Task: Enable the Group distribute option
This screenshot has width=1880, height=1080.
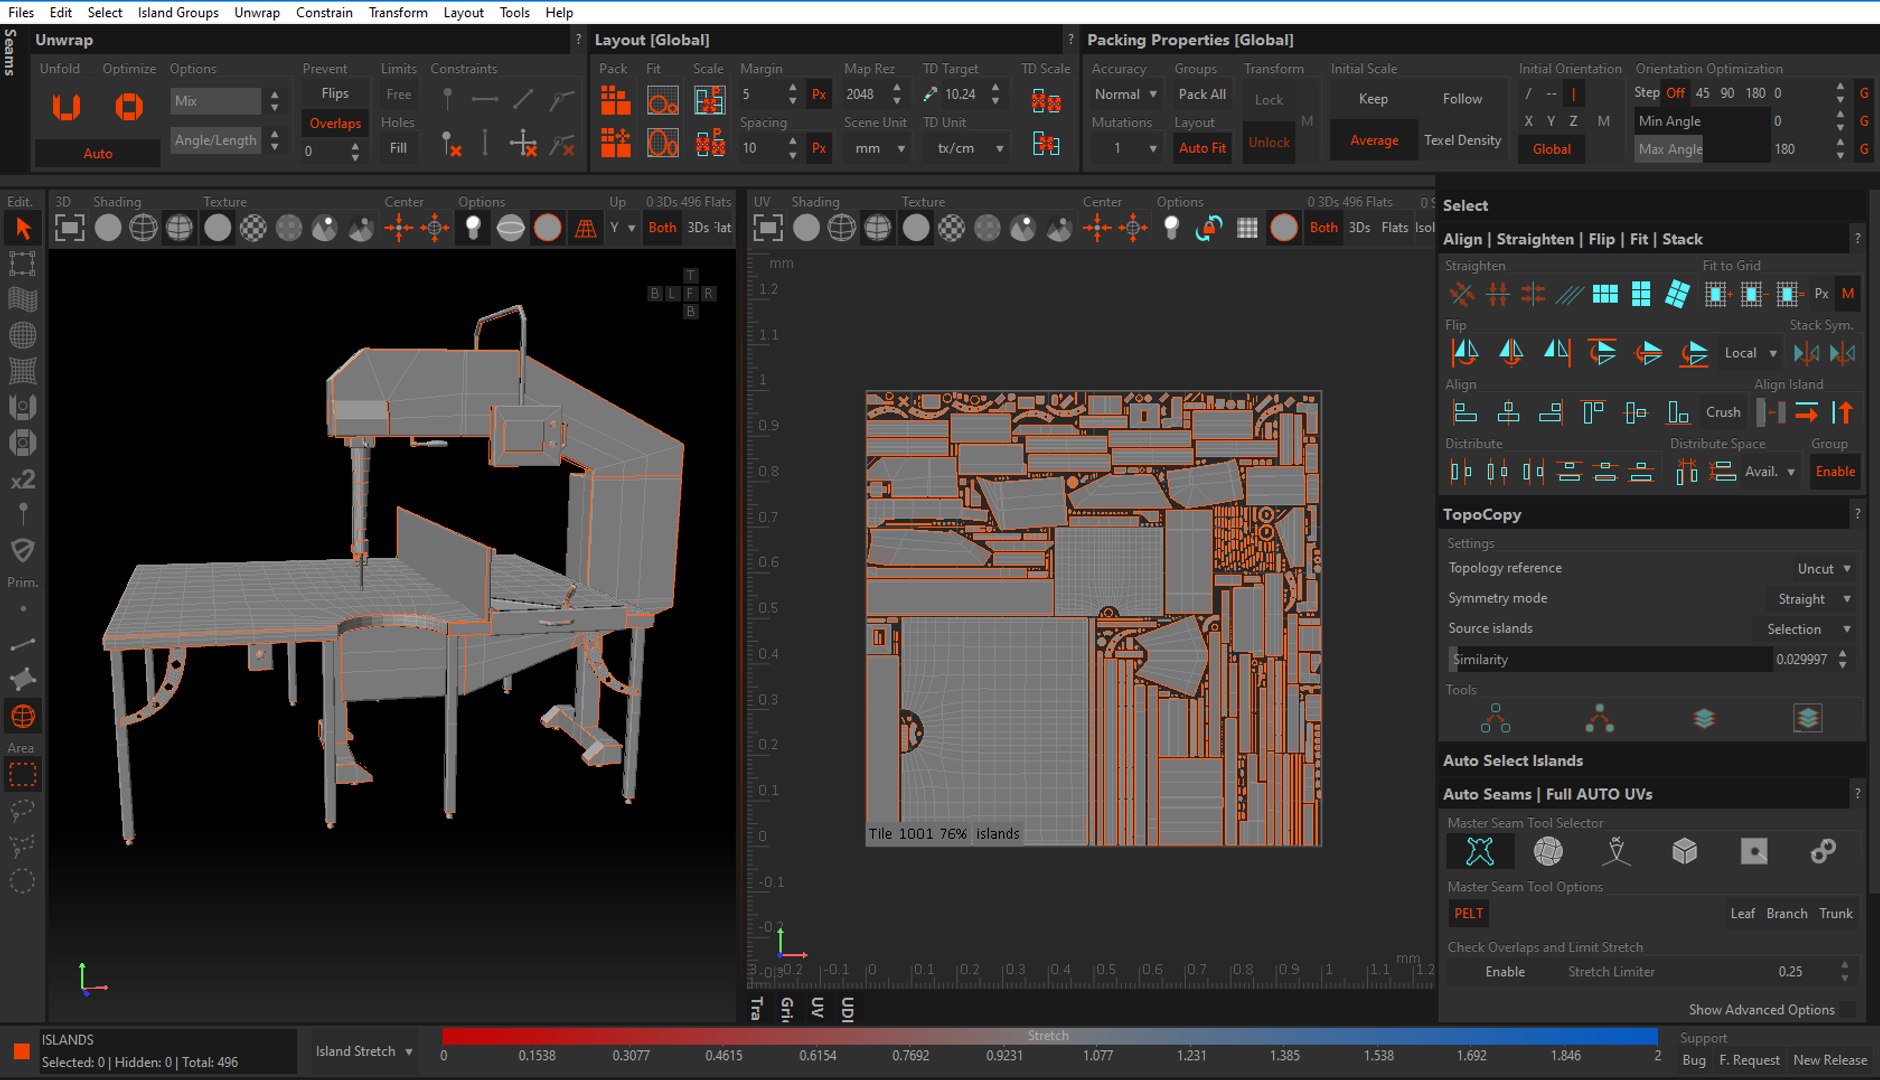Action: click(x=1834, y=472)
